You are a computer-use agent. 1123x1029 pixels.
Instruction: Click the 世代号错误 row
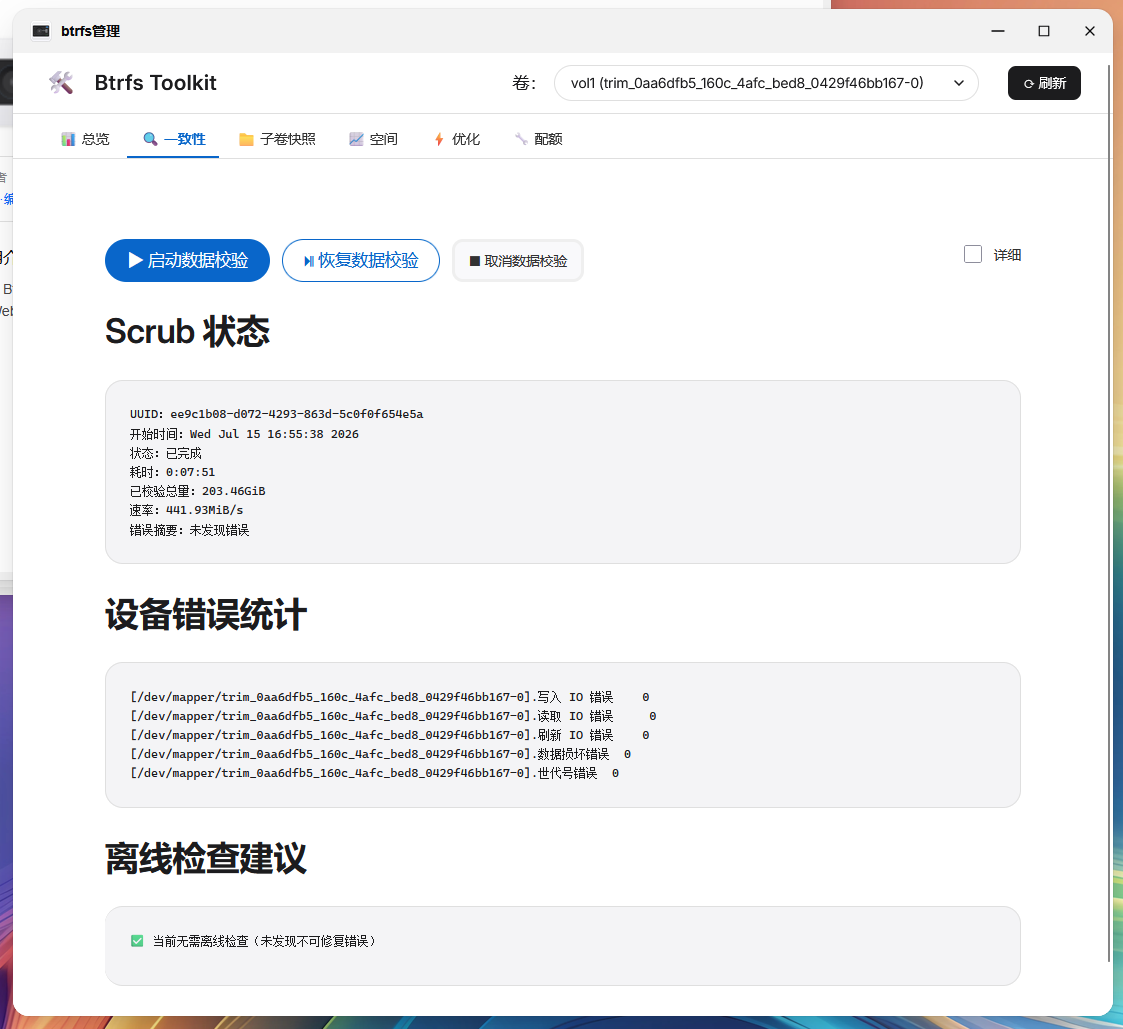pyautogui.click(x=375, y=773)
